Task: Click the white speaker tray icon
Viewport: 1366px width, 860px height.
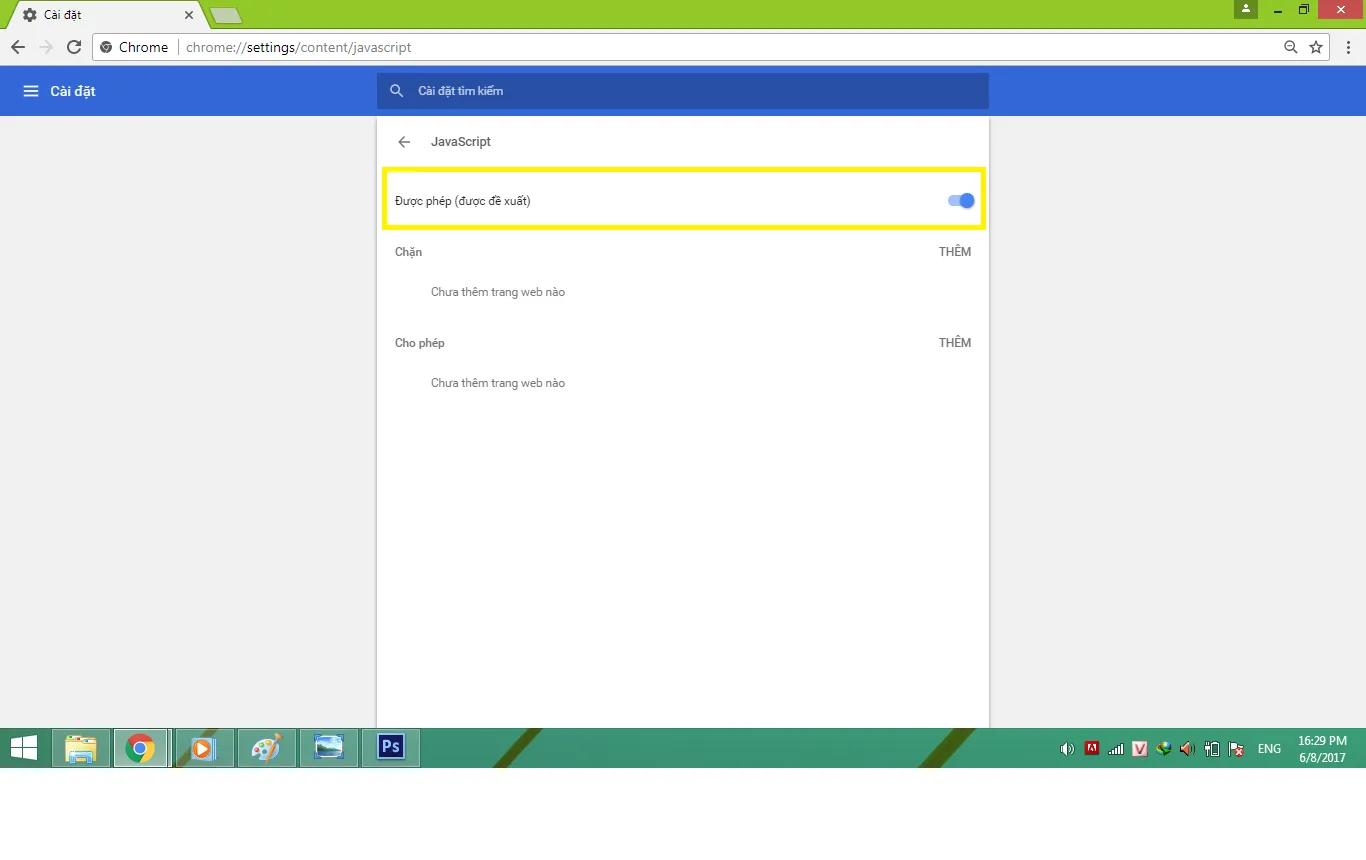Action: [1067, 749]
